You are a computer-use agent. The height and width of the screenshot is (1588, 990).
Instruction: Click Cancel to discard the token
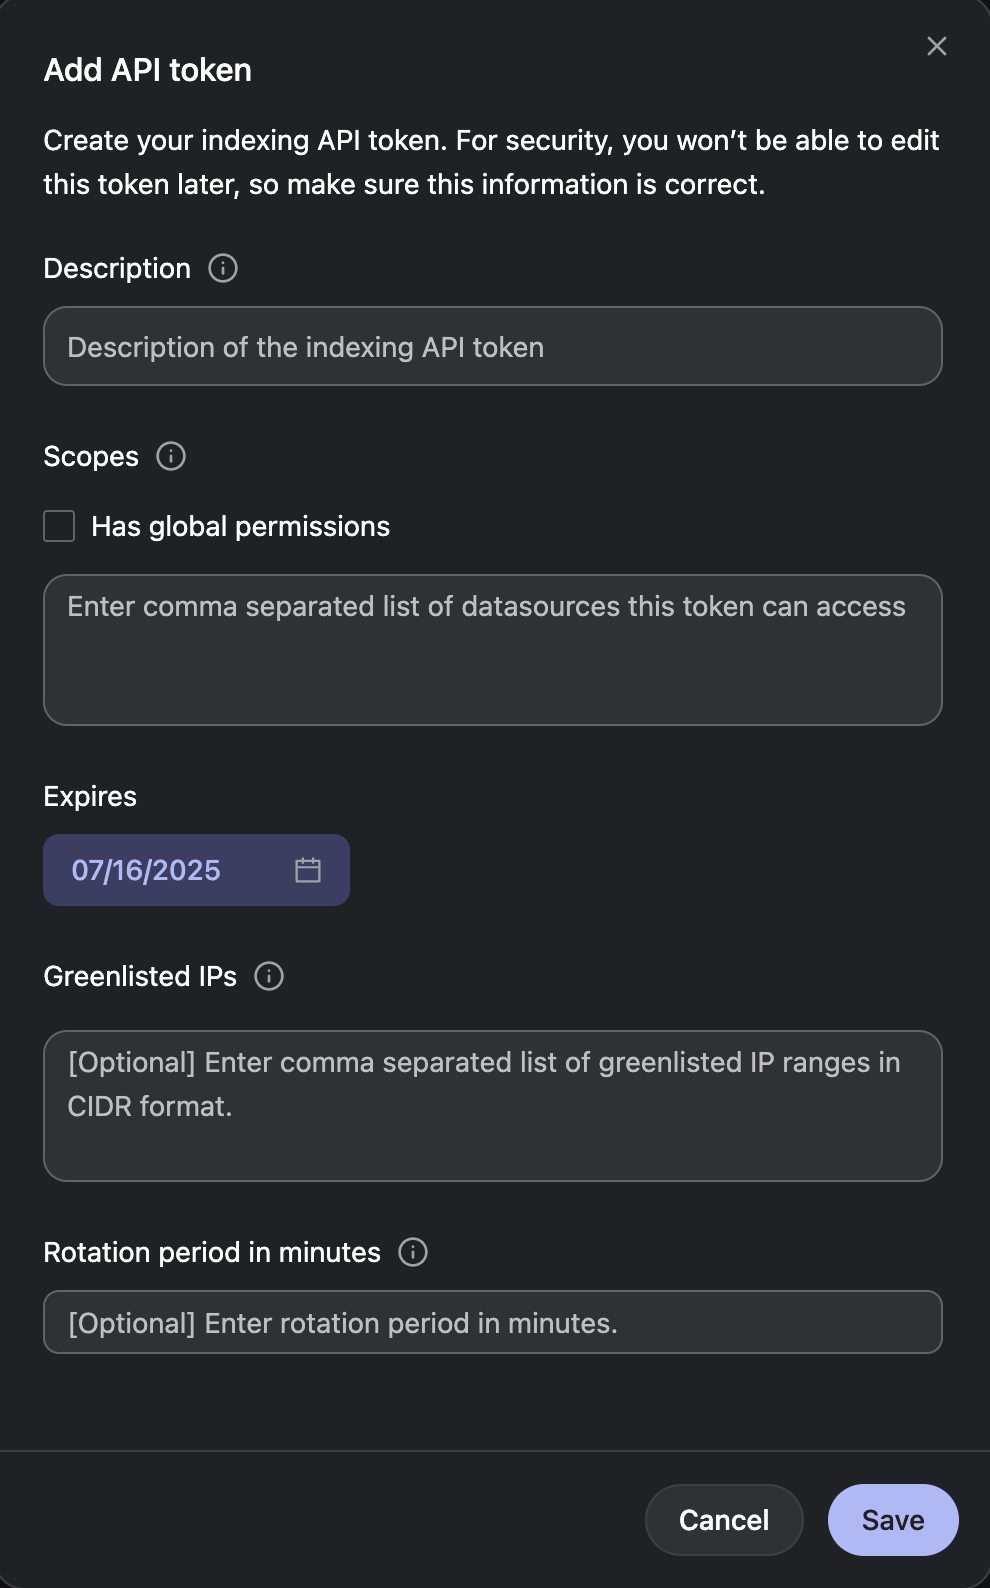pyautogui.click(x=723, y=1519)
